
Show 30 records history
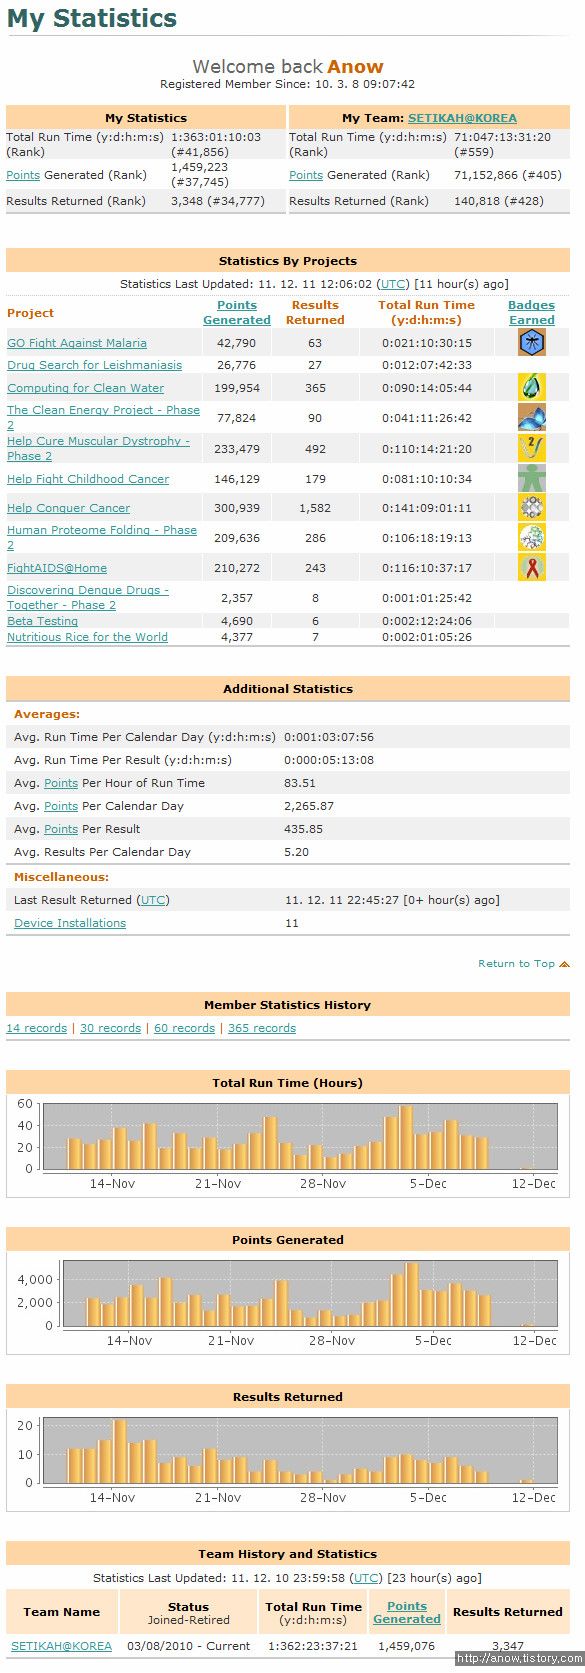coord(110,1028)
